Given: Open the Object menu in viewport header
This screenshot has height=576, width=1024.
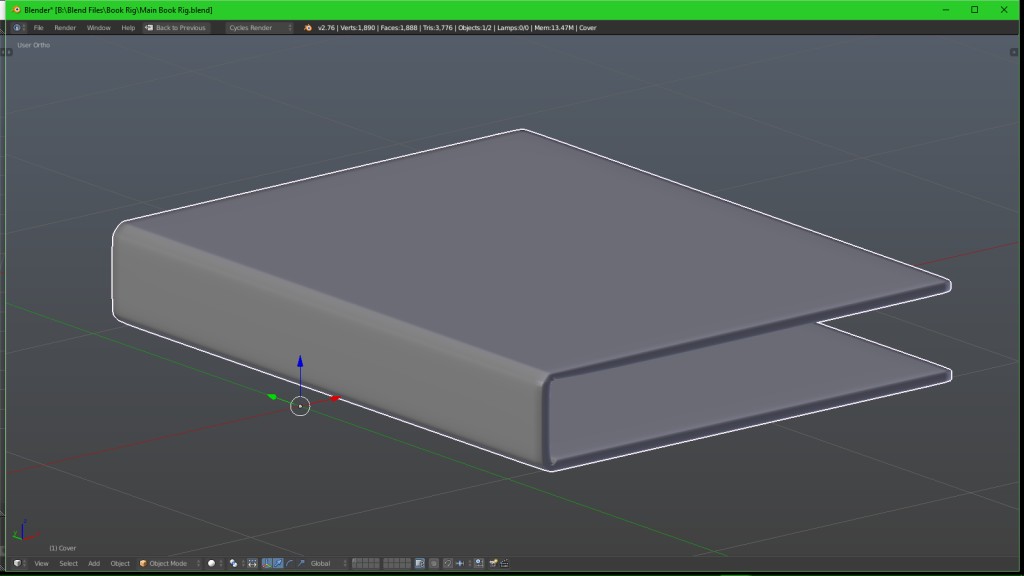Looking at the screenshot, I should [x=119, y=562].
